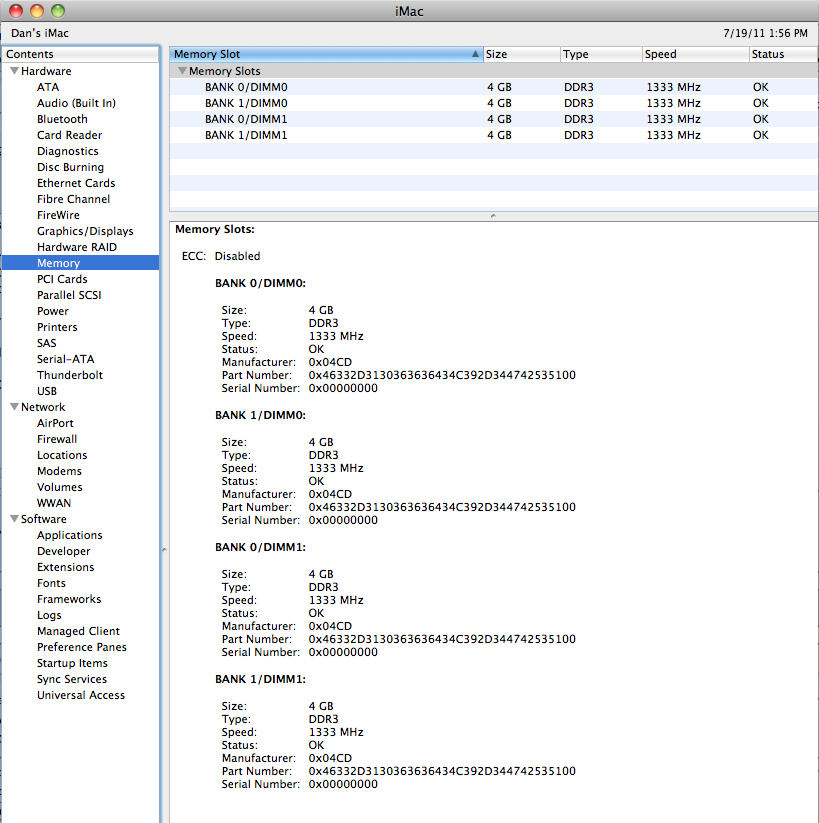Open PCI Cards entry
The height and width of the screenshot is (823, 819).
click(x=62, y=279)
